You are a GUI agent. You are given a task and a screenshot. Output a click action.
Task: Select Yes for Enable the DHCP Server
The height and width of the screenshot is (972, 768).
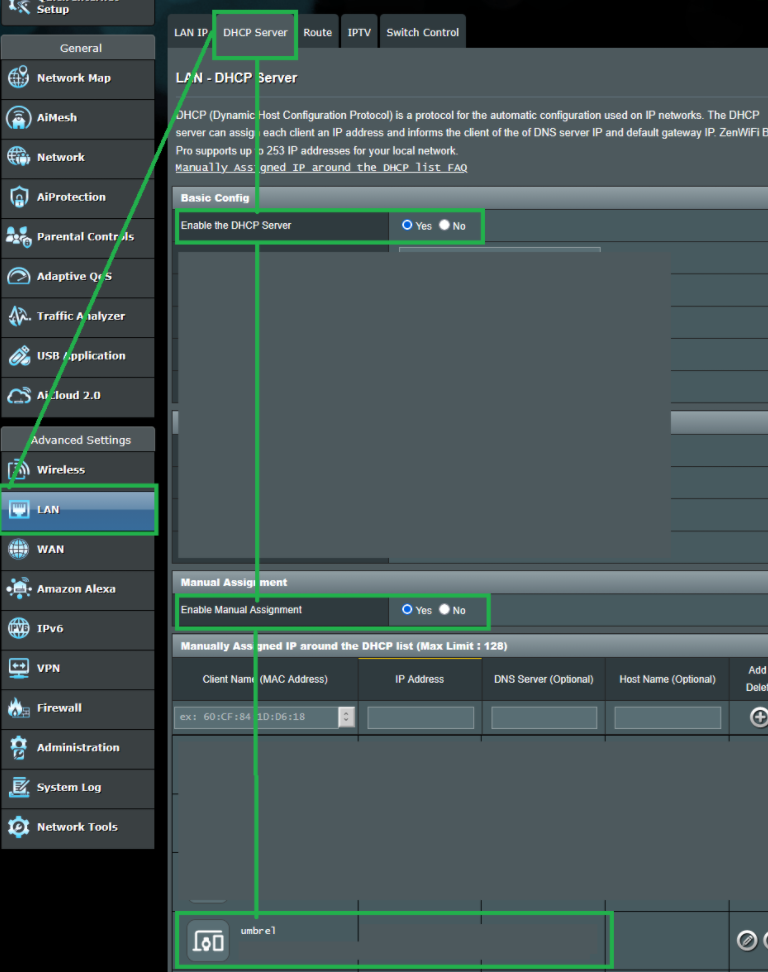point(407,225)
